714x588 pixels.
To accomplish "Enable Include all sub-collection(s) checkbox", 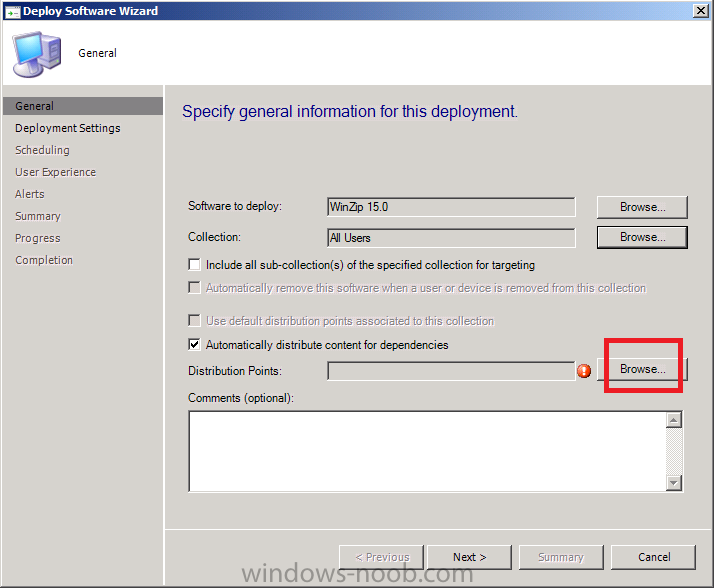I will (x=194, y=265).
